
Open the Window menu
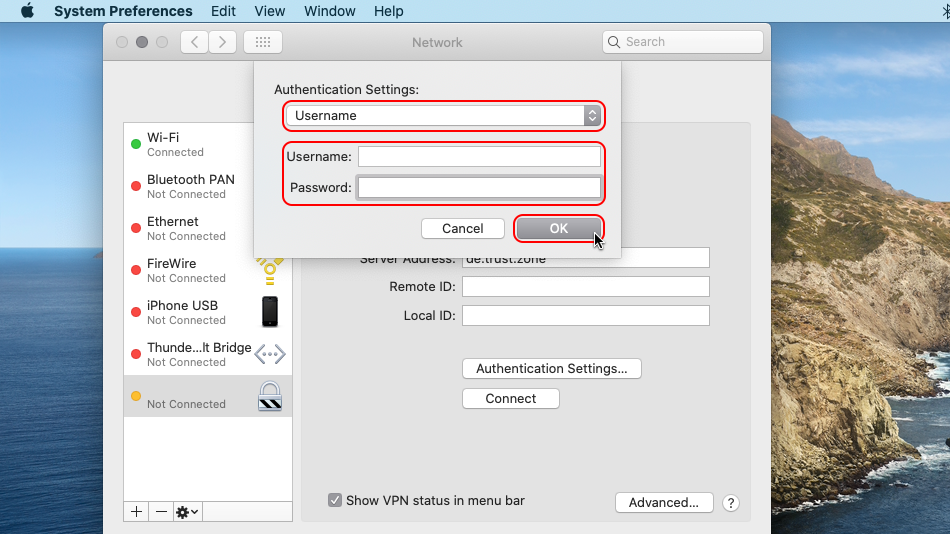click(x=329, y=11)
